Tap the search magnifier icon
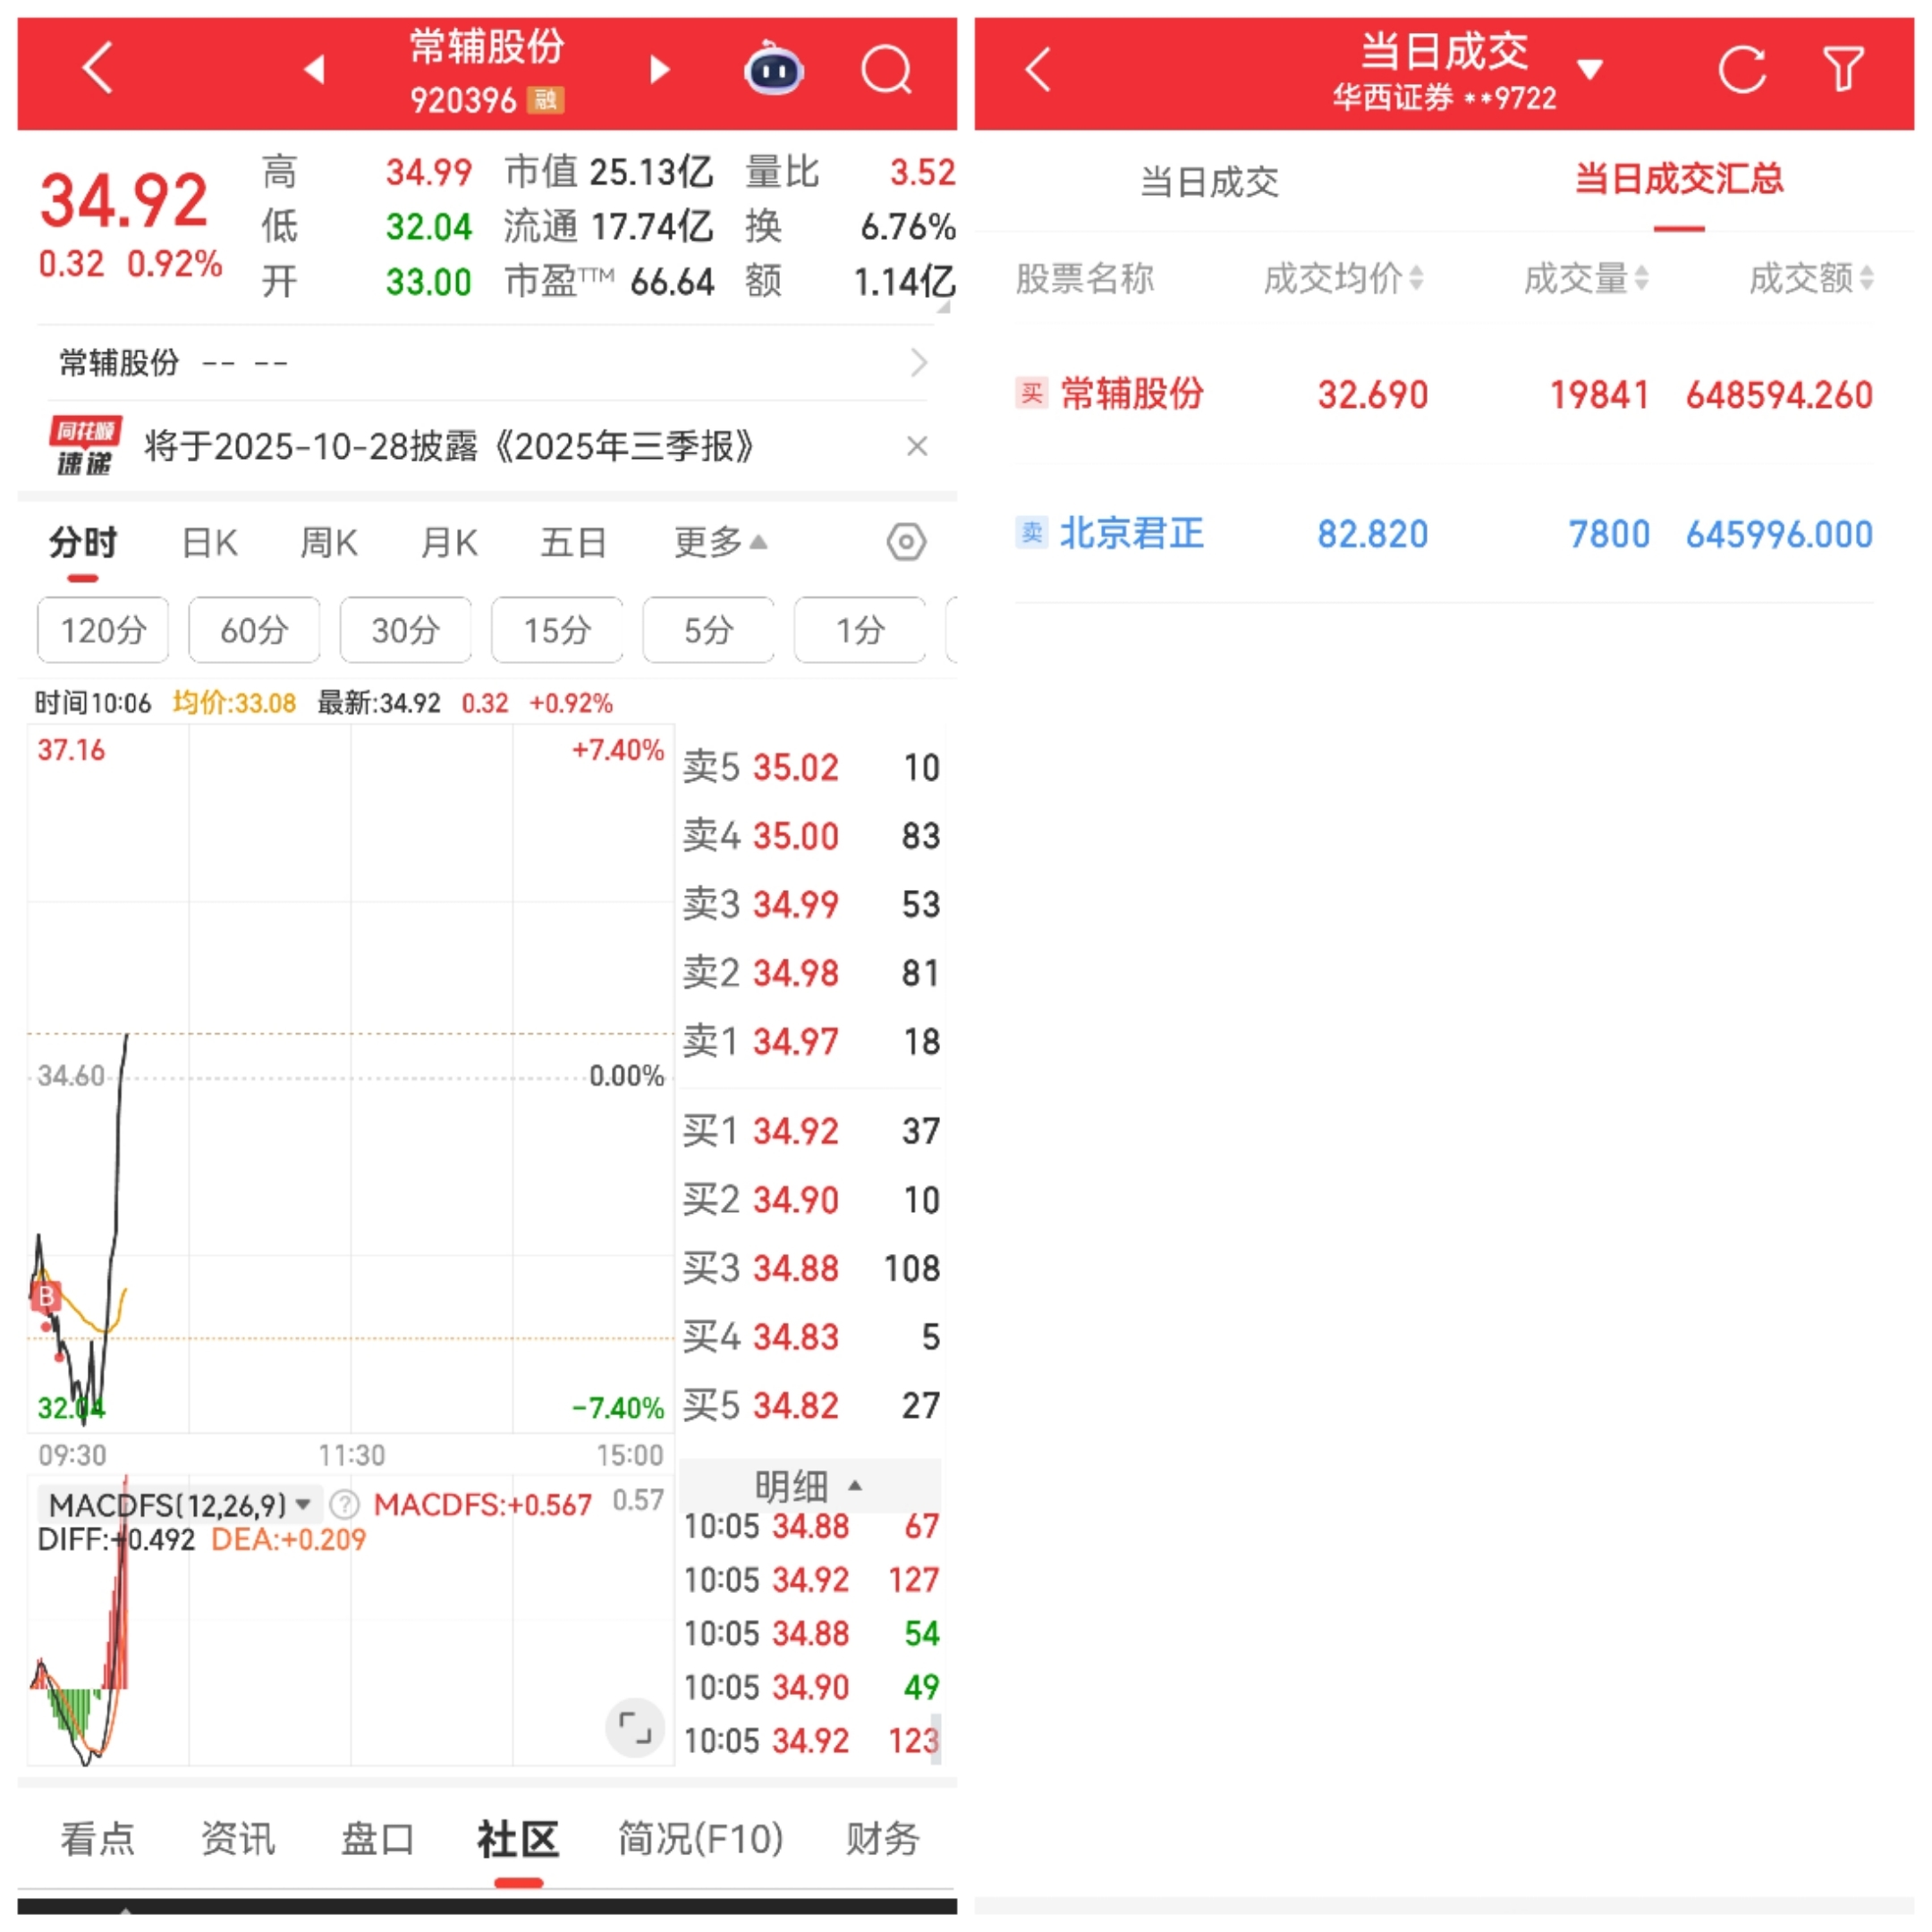This screenshot has height=1932, width=1932. pos(886,69)
